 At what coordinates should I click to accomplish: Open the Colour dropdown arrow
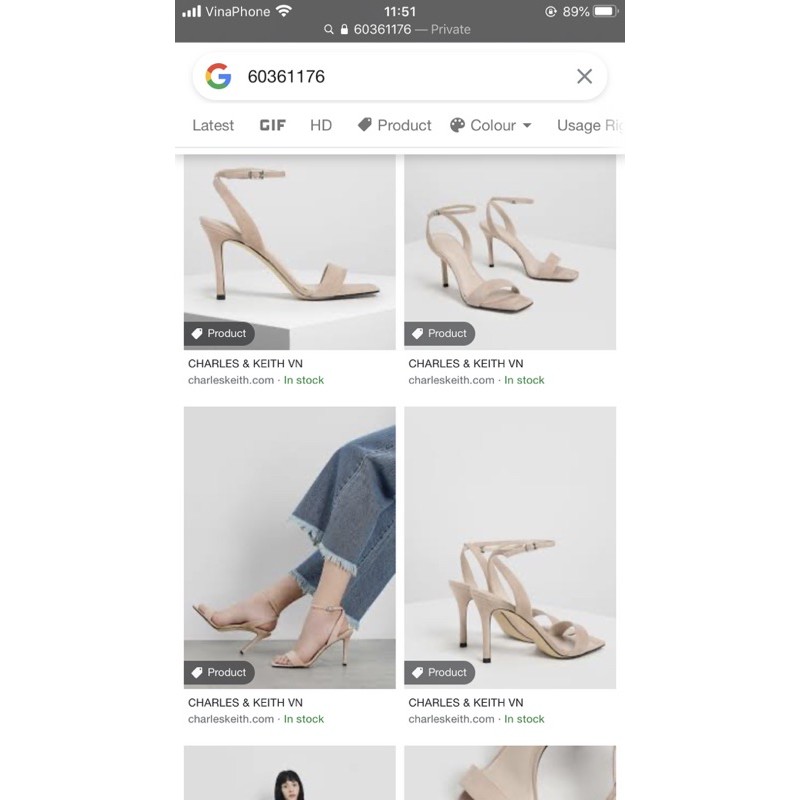pyautogui.click(x=527, y=126)
